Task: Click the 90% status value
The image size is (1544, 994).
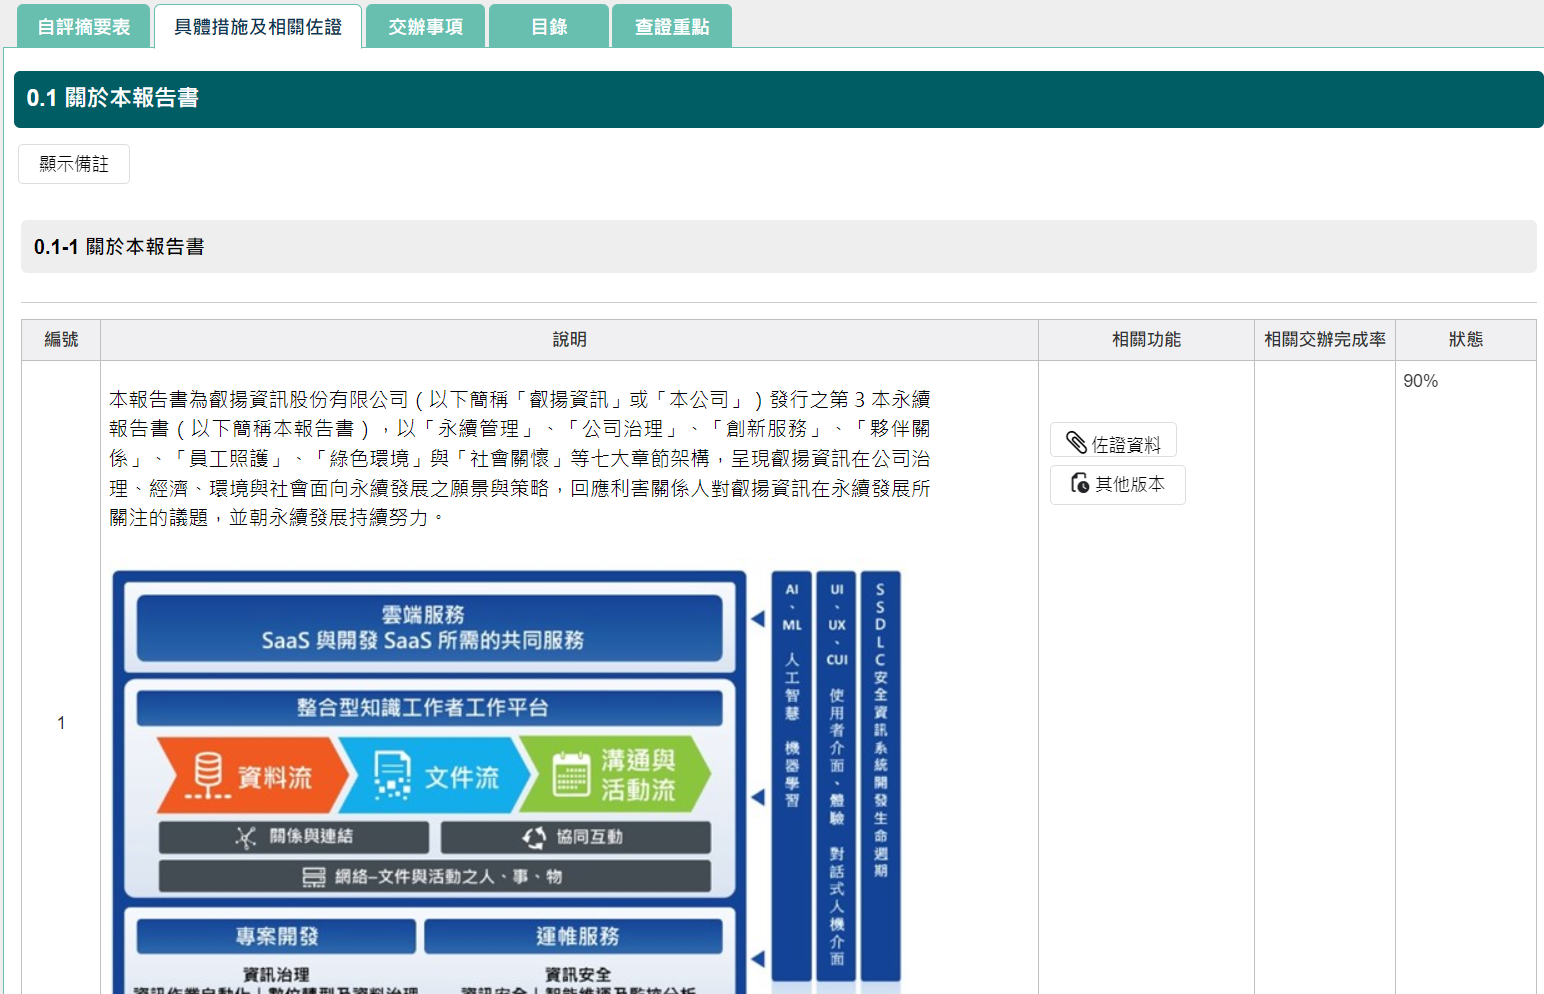Action: (x=1420, y=381)
